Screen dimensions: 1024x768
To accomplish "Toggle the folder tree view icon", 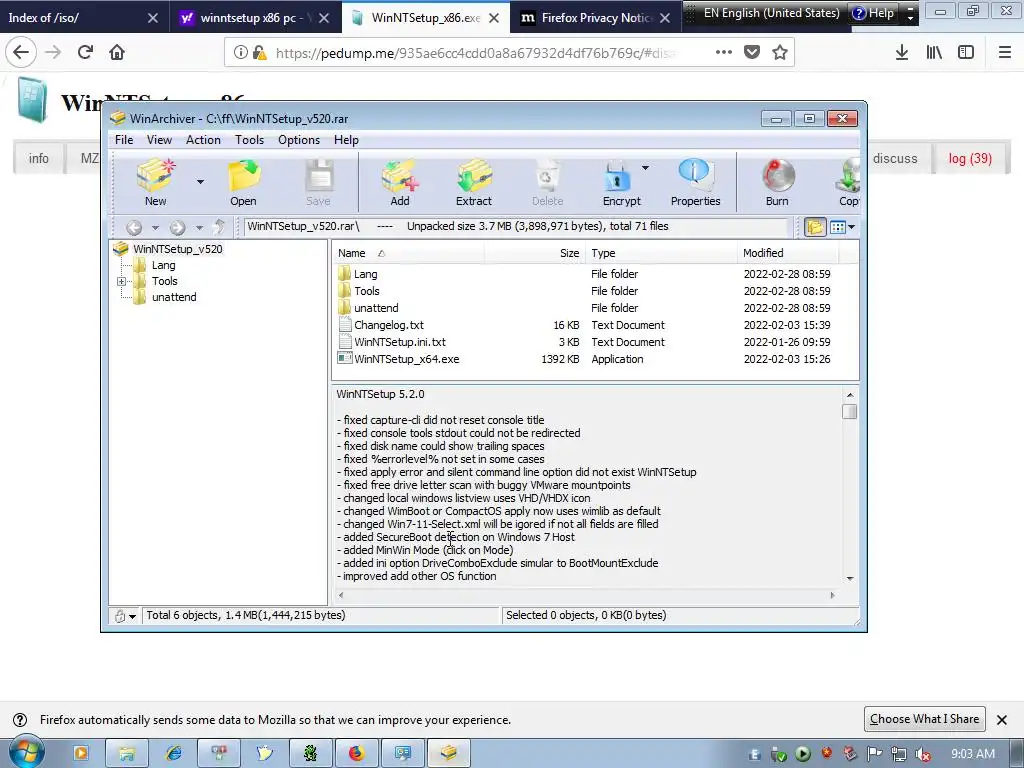I will click(x=815, y=227).
